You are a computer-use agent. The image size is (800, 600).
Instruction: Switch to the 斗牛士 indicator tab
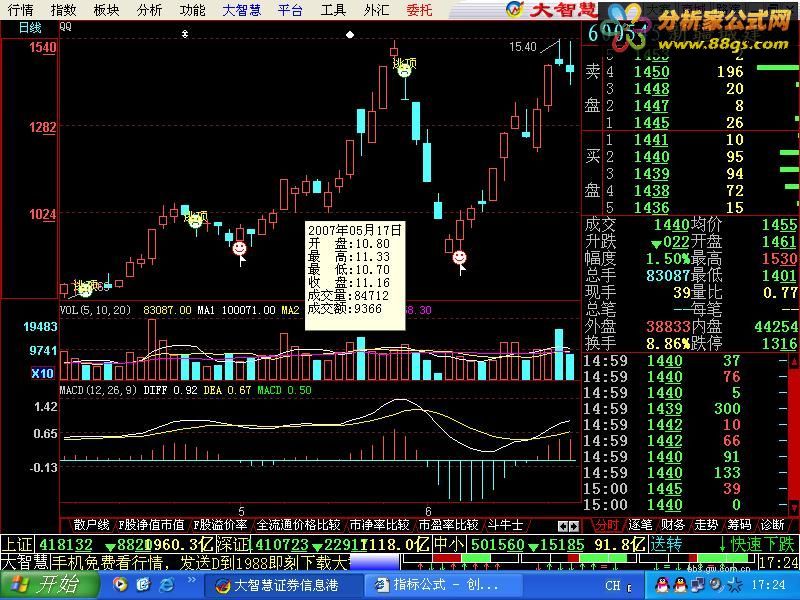(x=505, y=524)
